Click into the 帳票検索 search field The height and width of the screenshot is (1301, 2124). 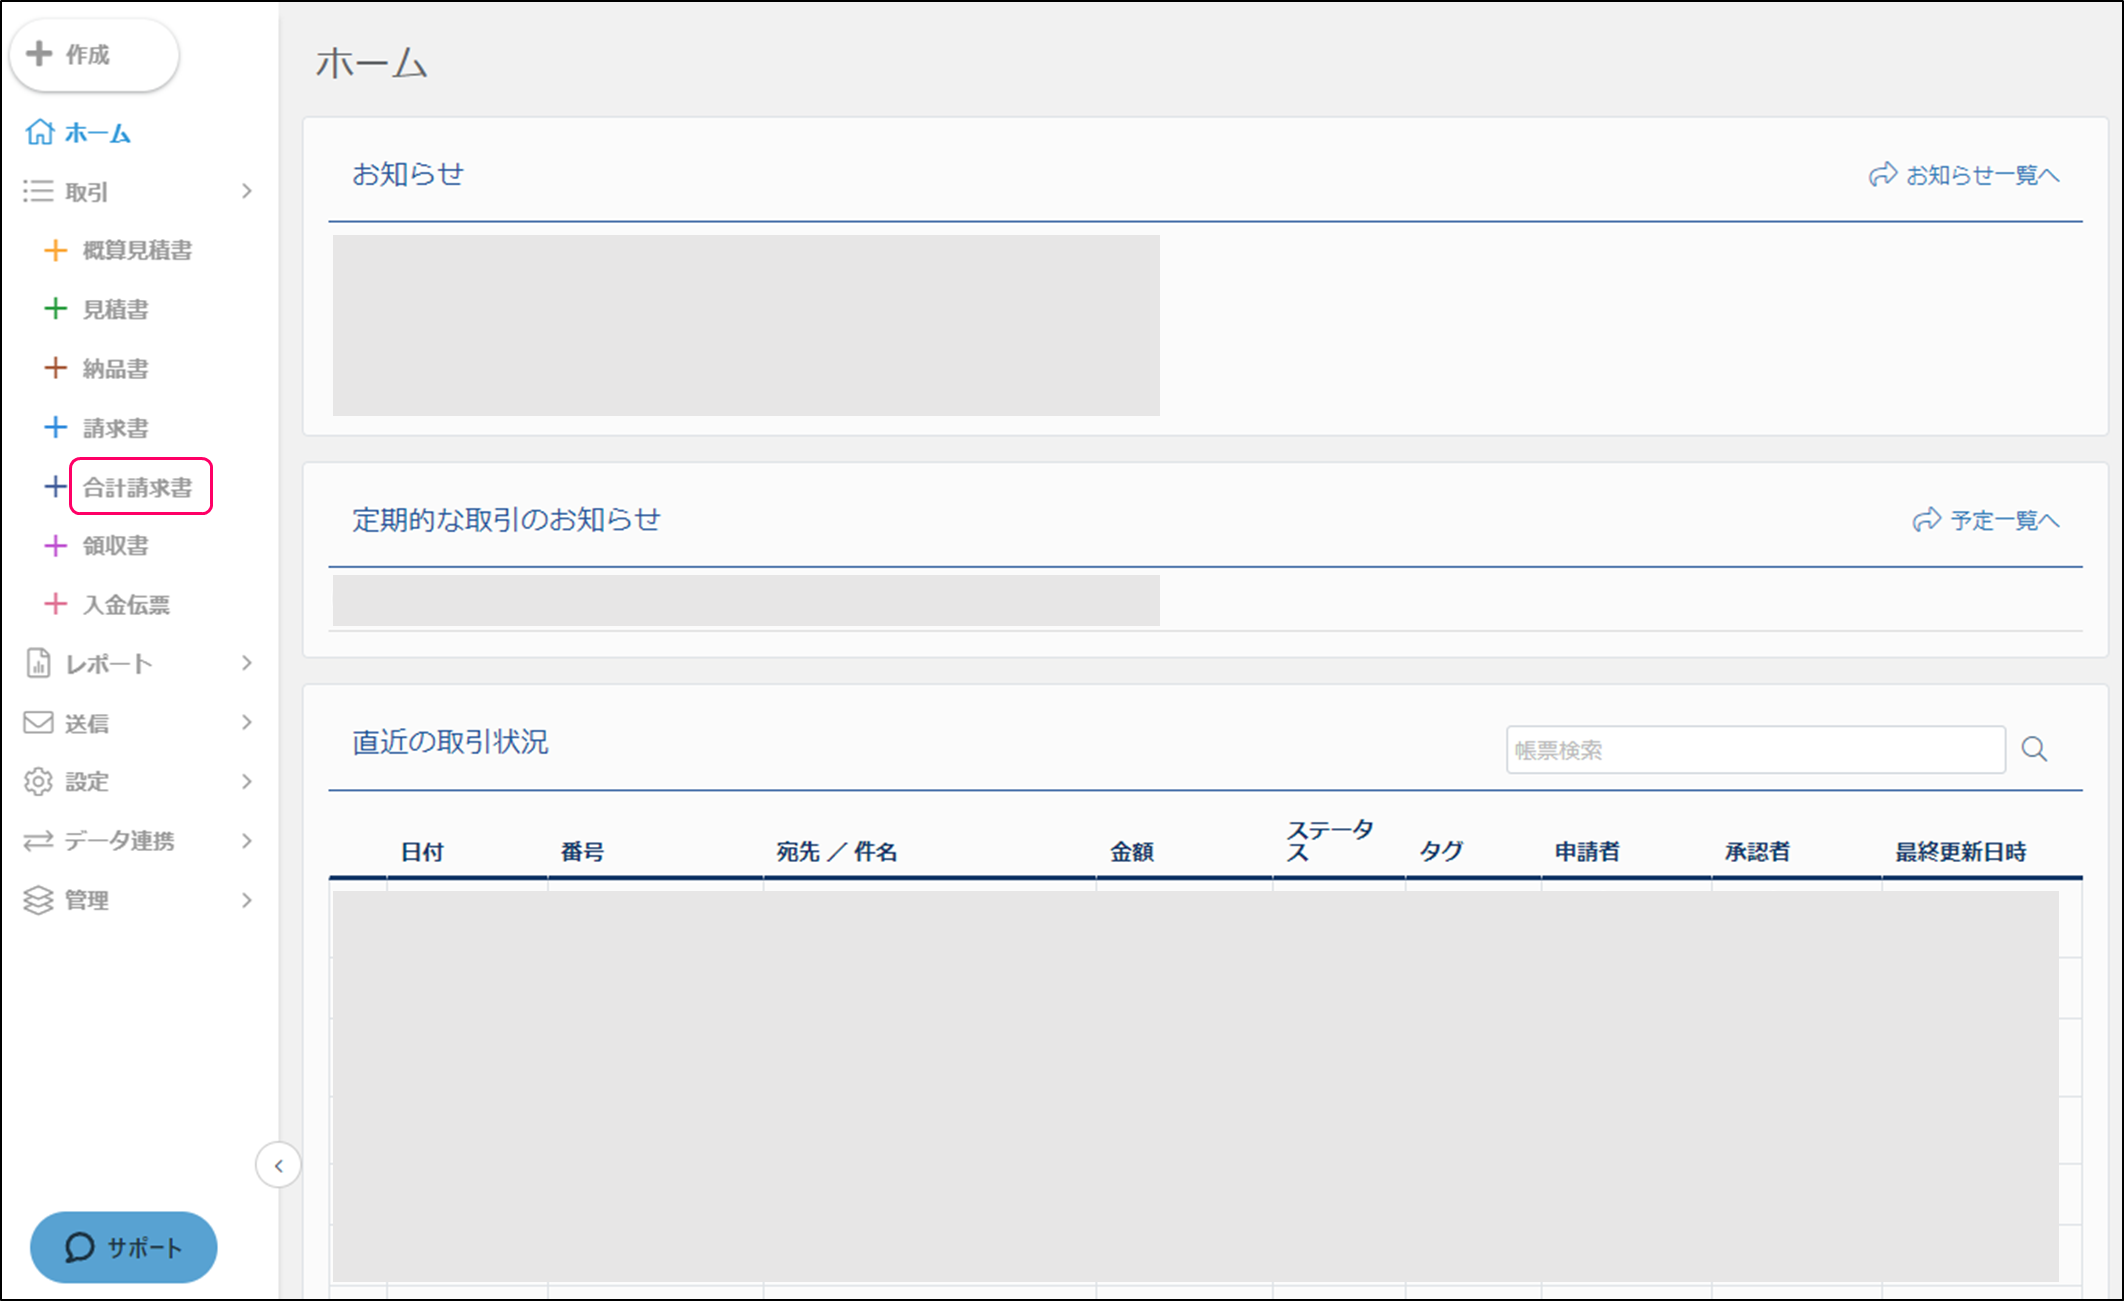[1755, 750]
